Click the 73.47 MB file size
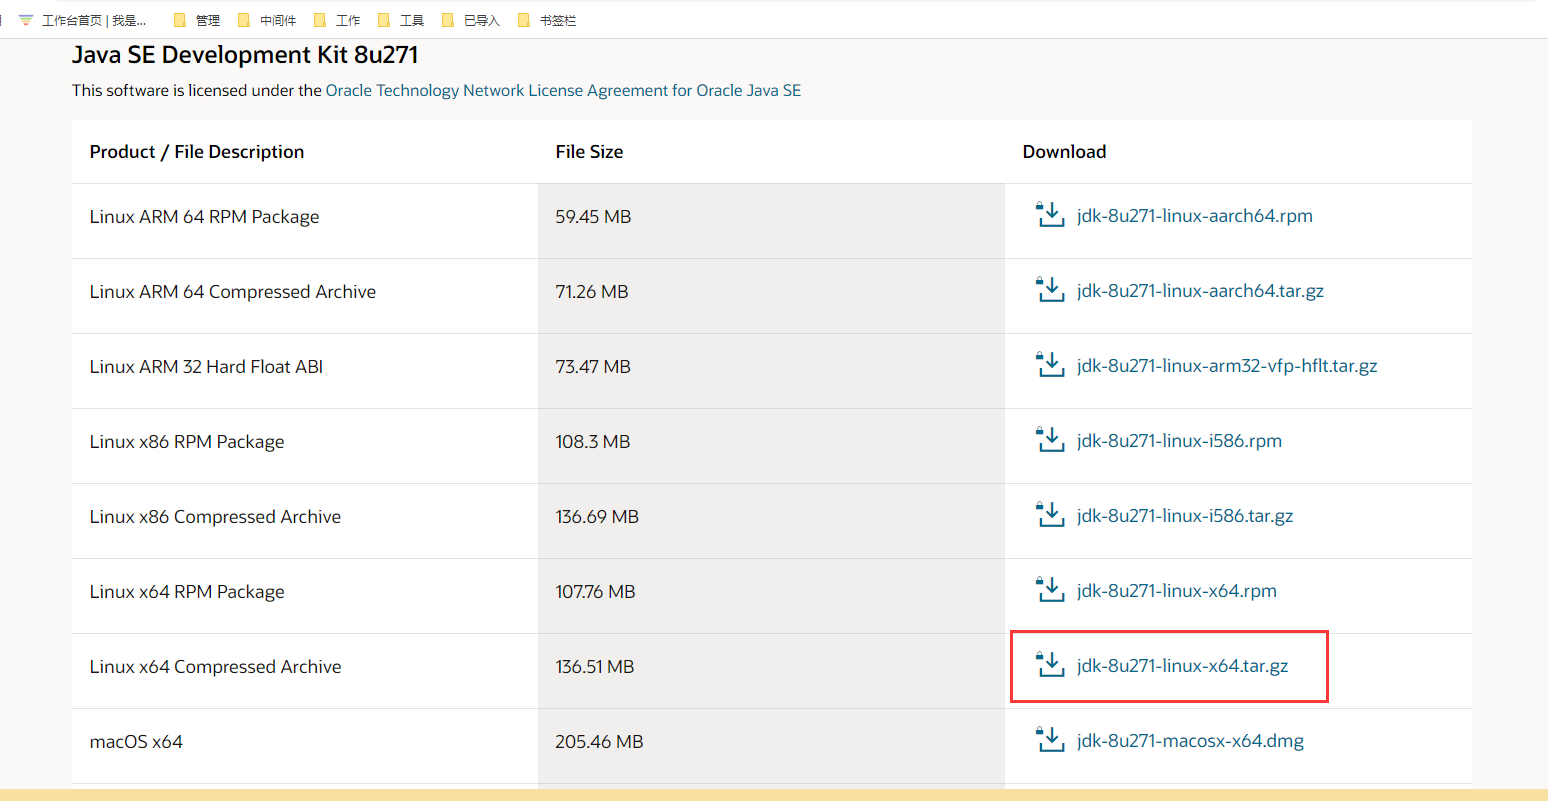1548x801 pixels. [593, 367]
